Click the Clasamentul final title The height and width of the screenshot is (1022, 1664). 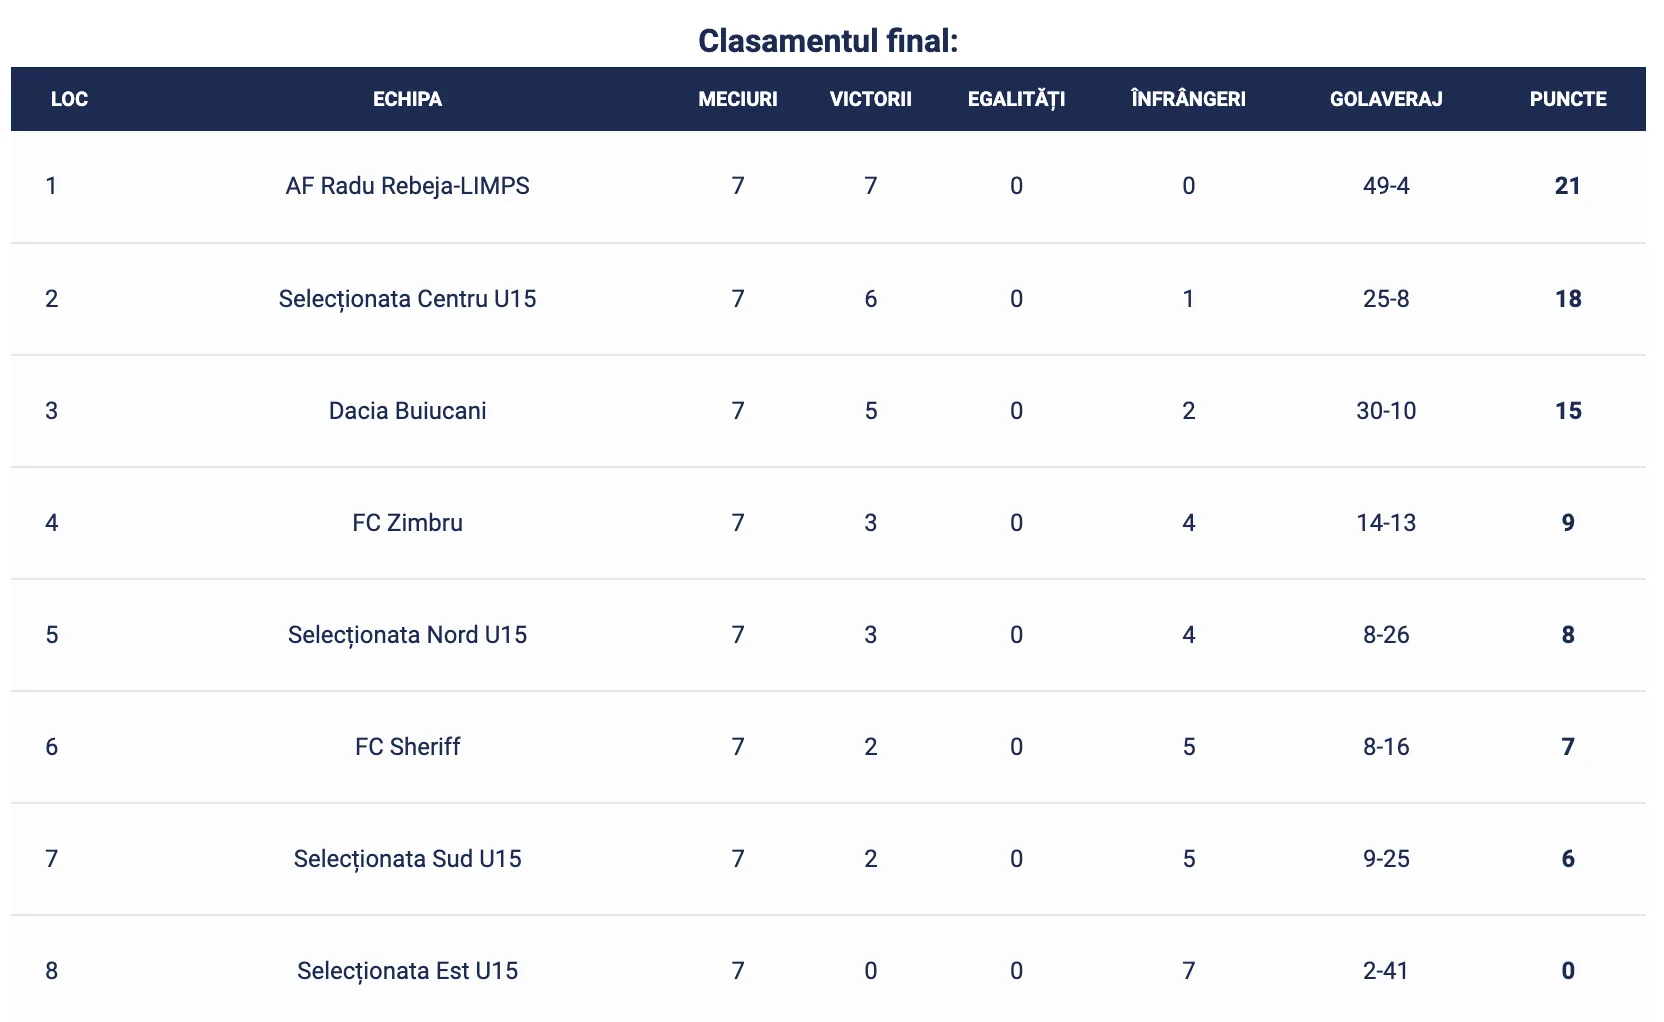pos(828,41)
